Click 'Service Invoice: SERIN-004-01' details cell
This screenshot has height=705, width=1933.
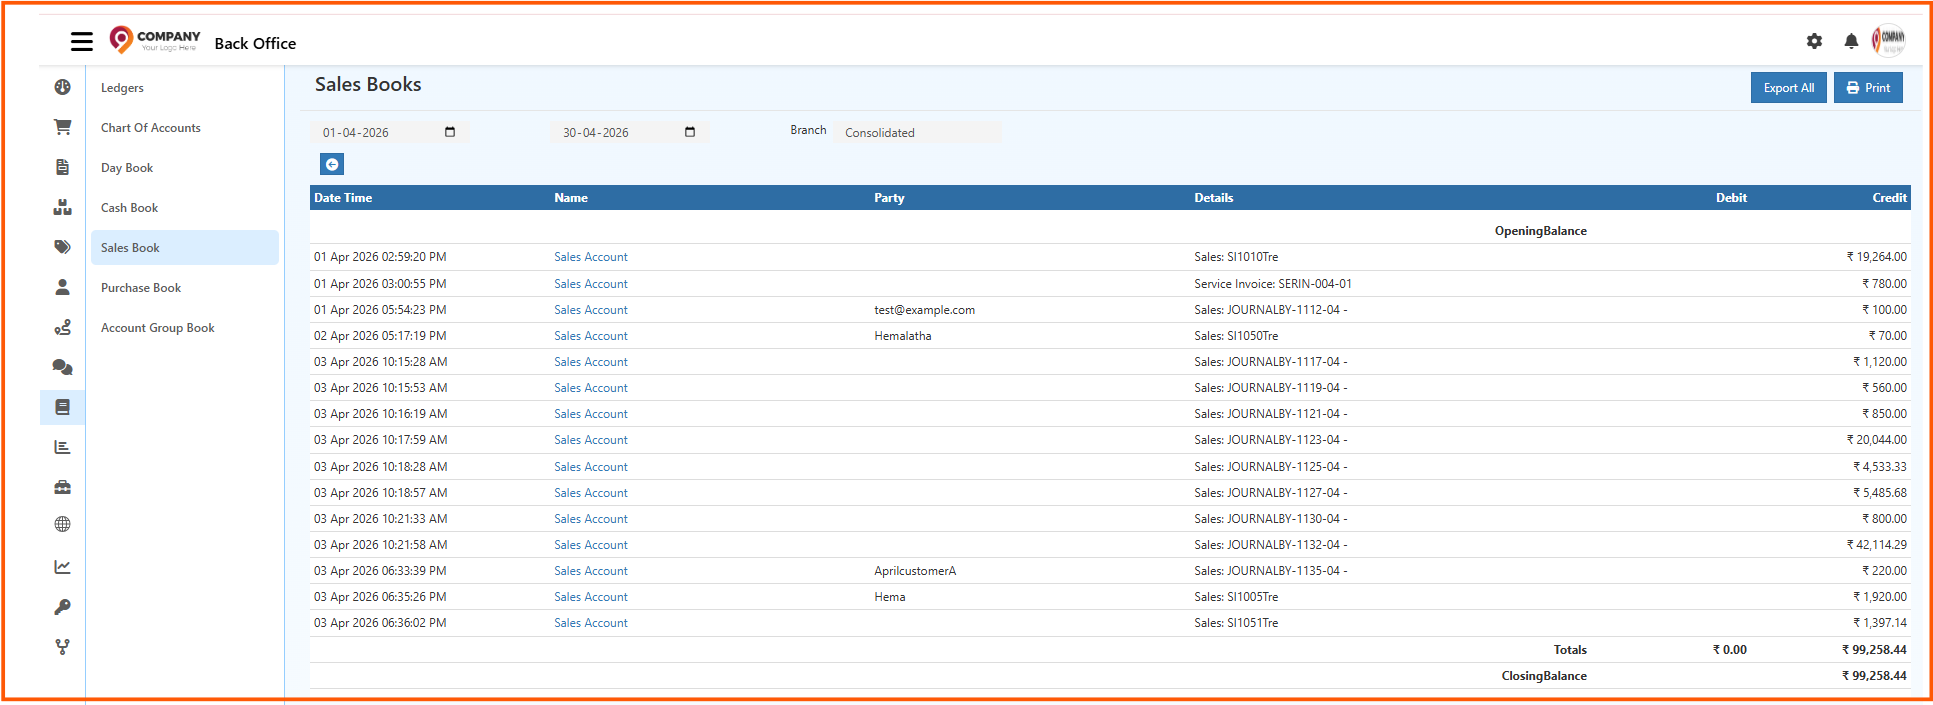click(x=1273, y=284)
